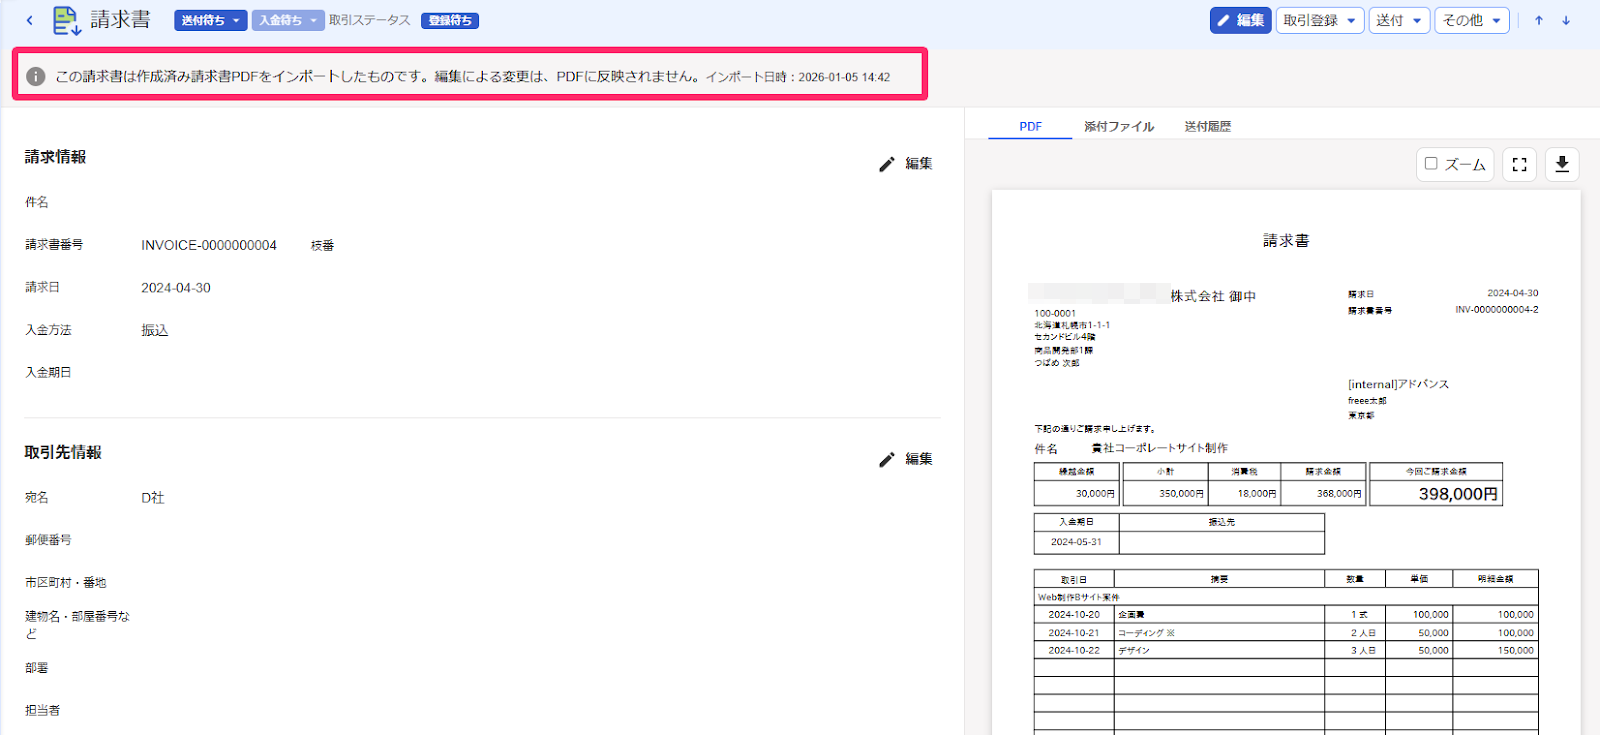Open the 入金待ち status dropdown
Screen dimensions: 1600x735
(x=288, y=20)
